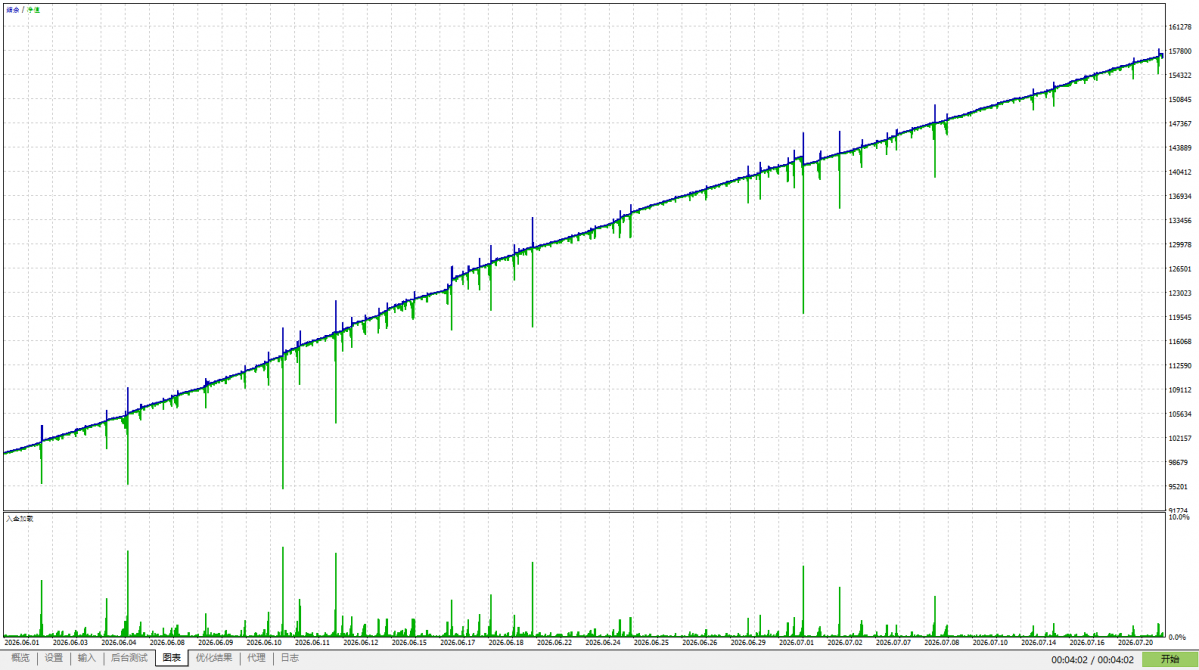Image resolution: width=1199 pixels, height=670 pixels.
Task: Open the 优化结果 tab
Action: [213, 658]
